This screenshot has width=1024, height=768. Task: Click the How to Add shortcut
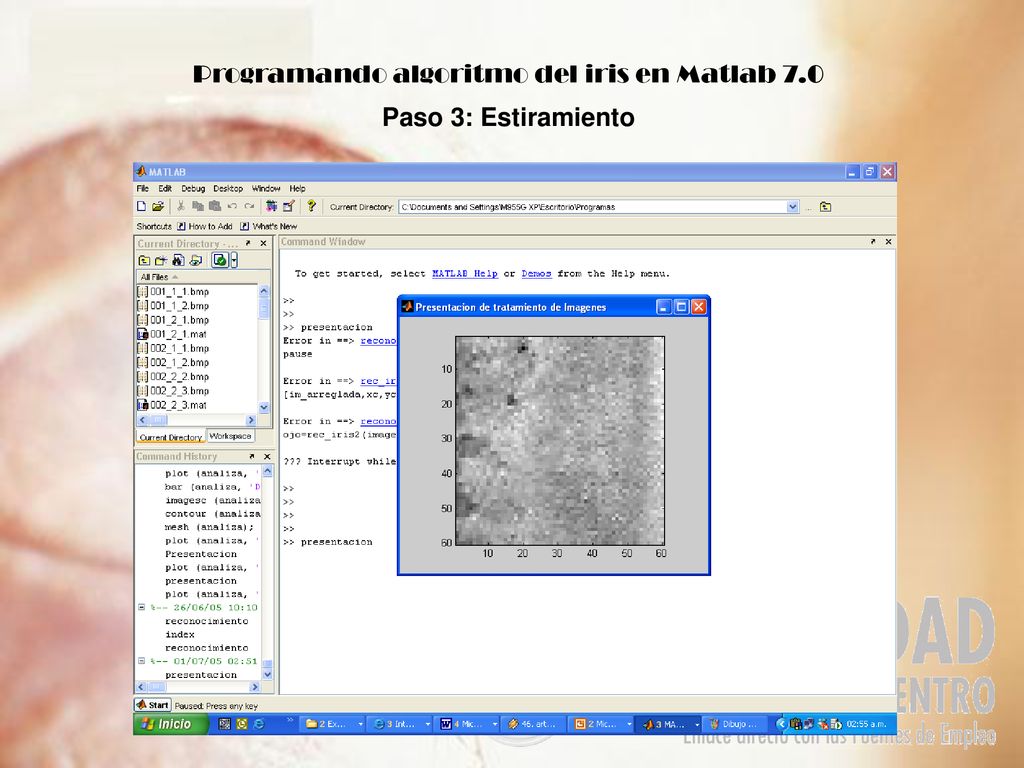pos(204,226)
